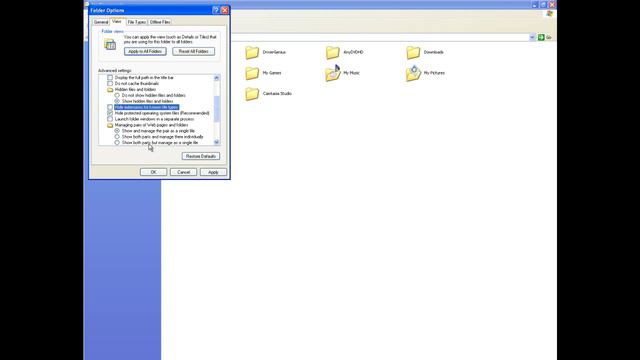The image size is (640, 360).
Task: Toggle Hide extensions for known file types
Action: (110, 107)
